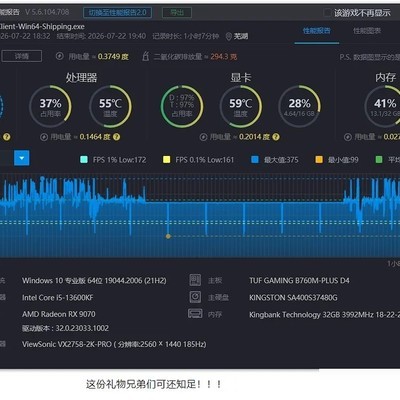The width and height of the screenshot is (400, 400).
Task: Open the 性能图表 tab
Action: point(367,31)
